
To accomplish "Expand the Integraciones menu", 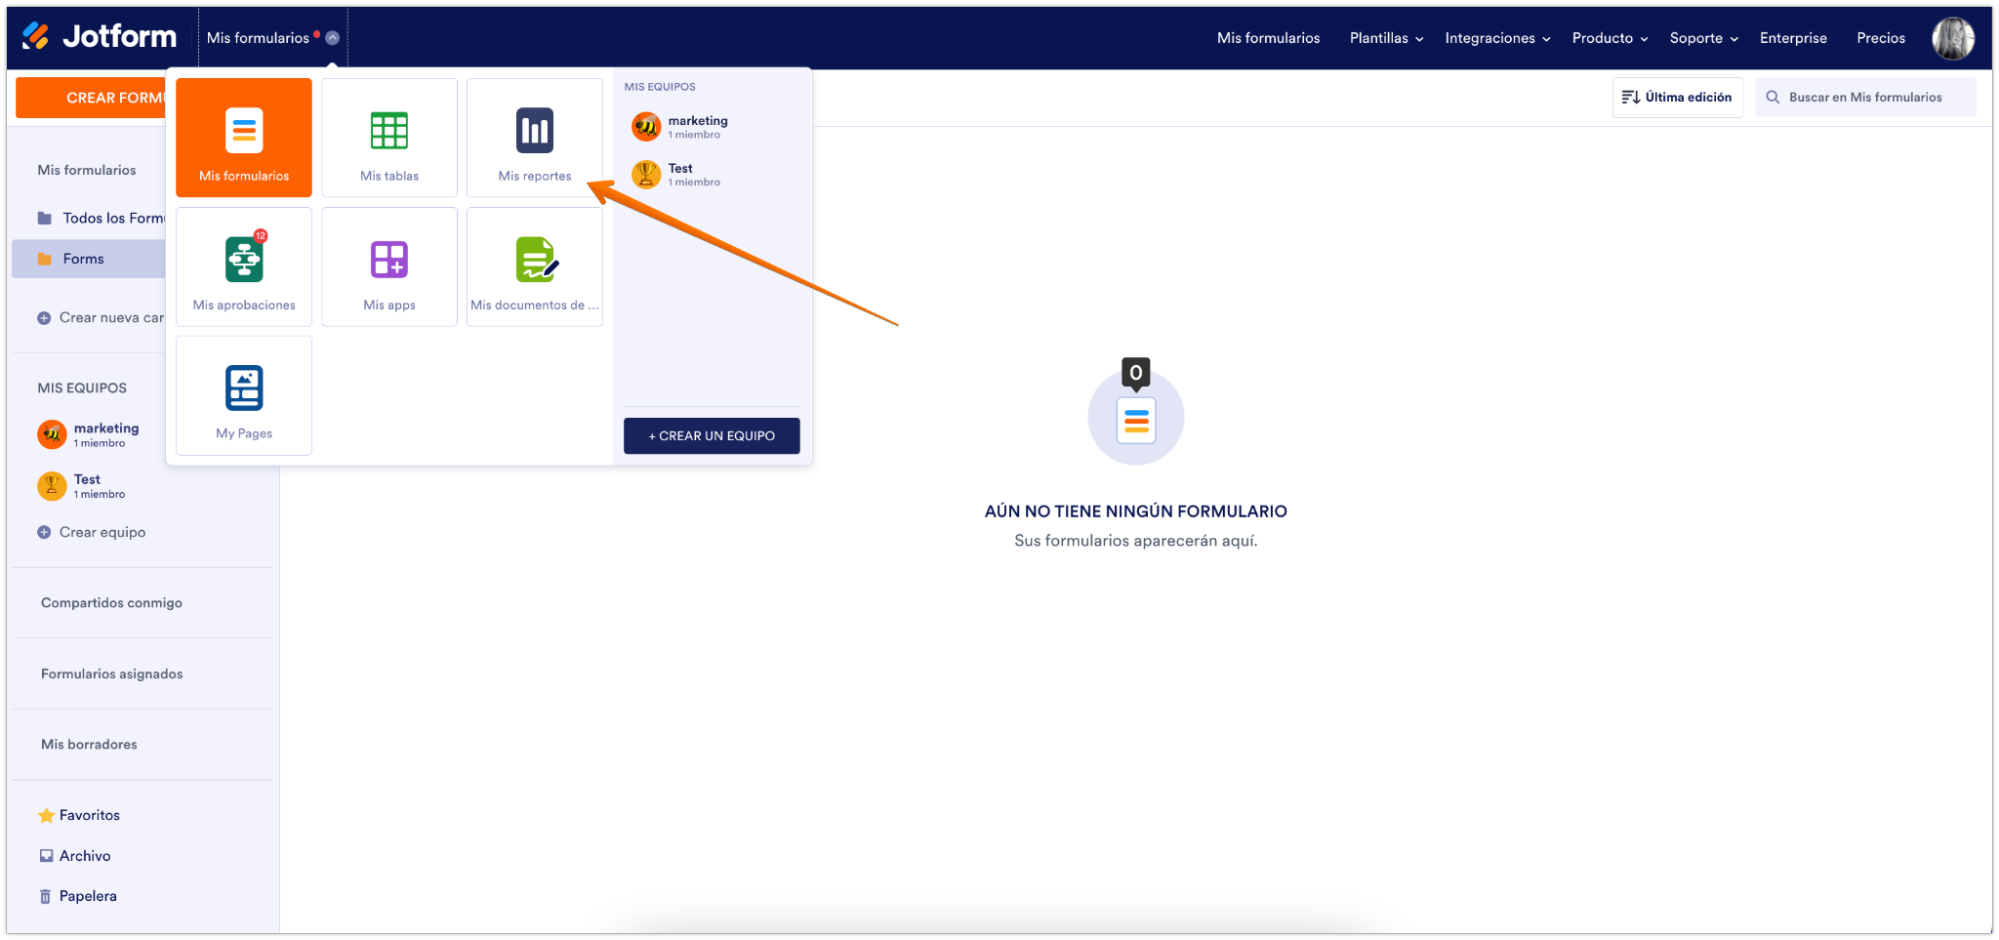I will 1497,38.
